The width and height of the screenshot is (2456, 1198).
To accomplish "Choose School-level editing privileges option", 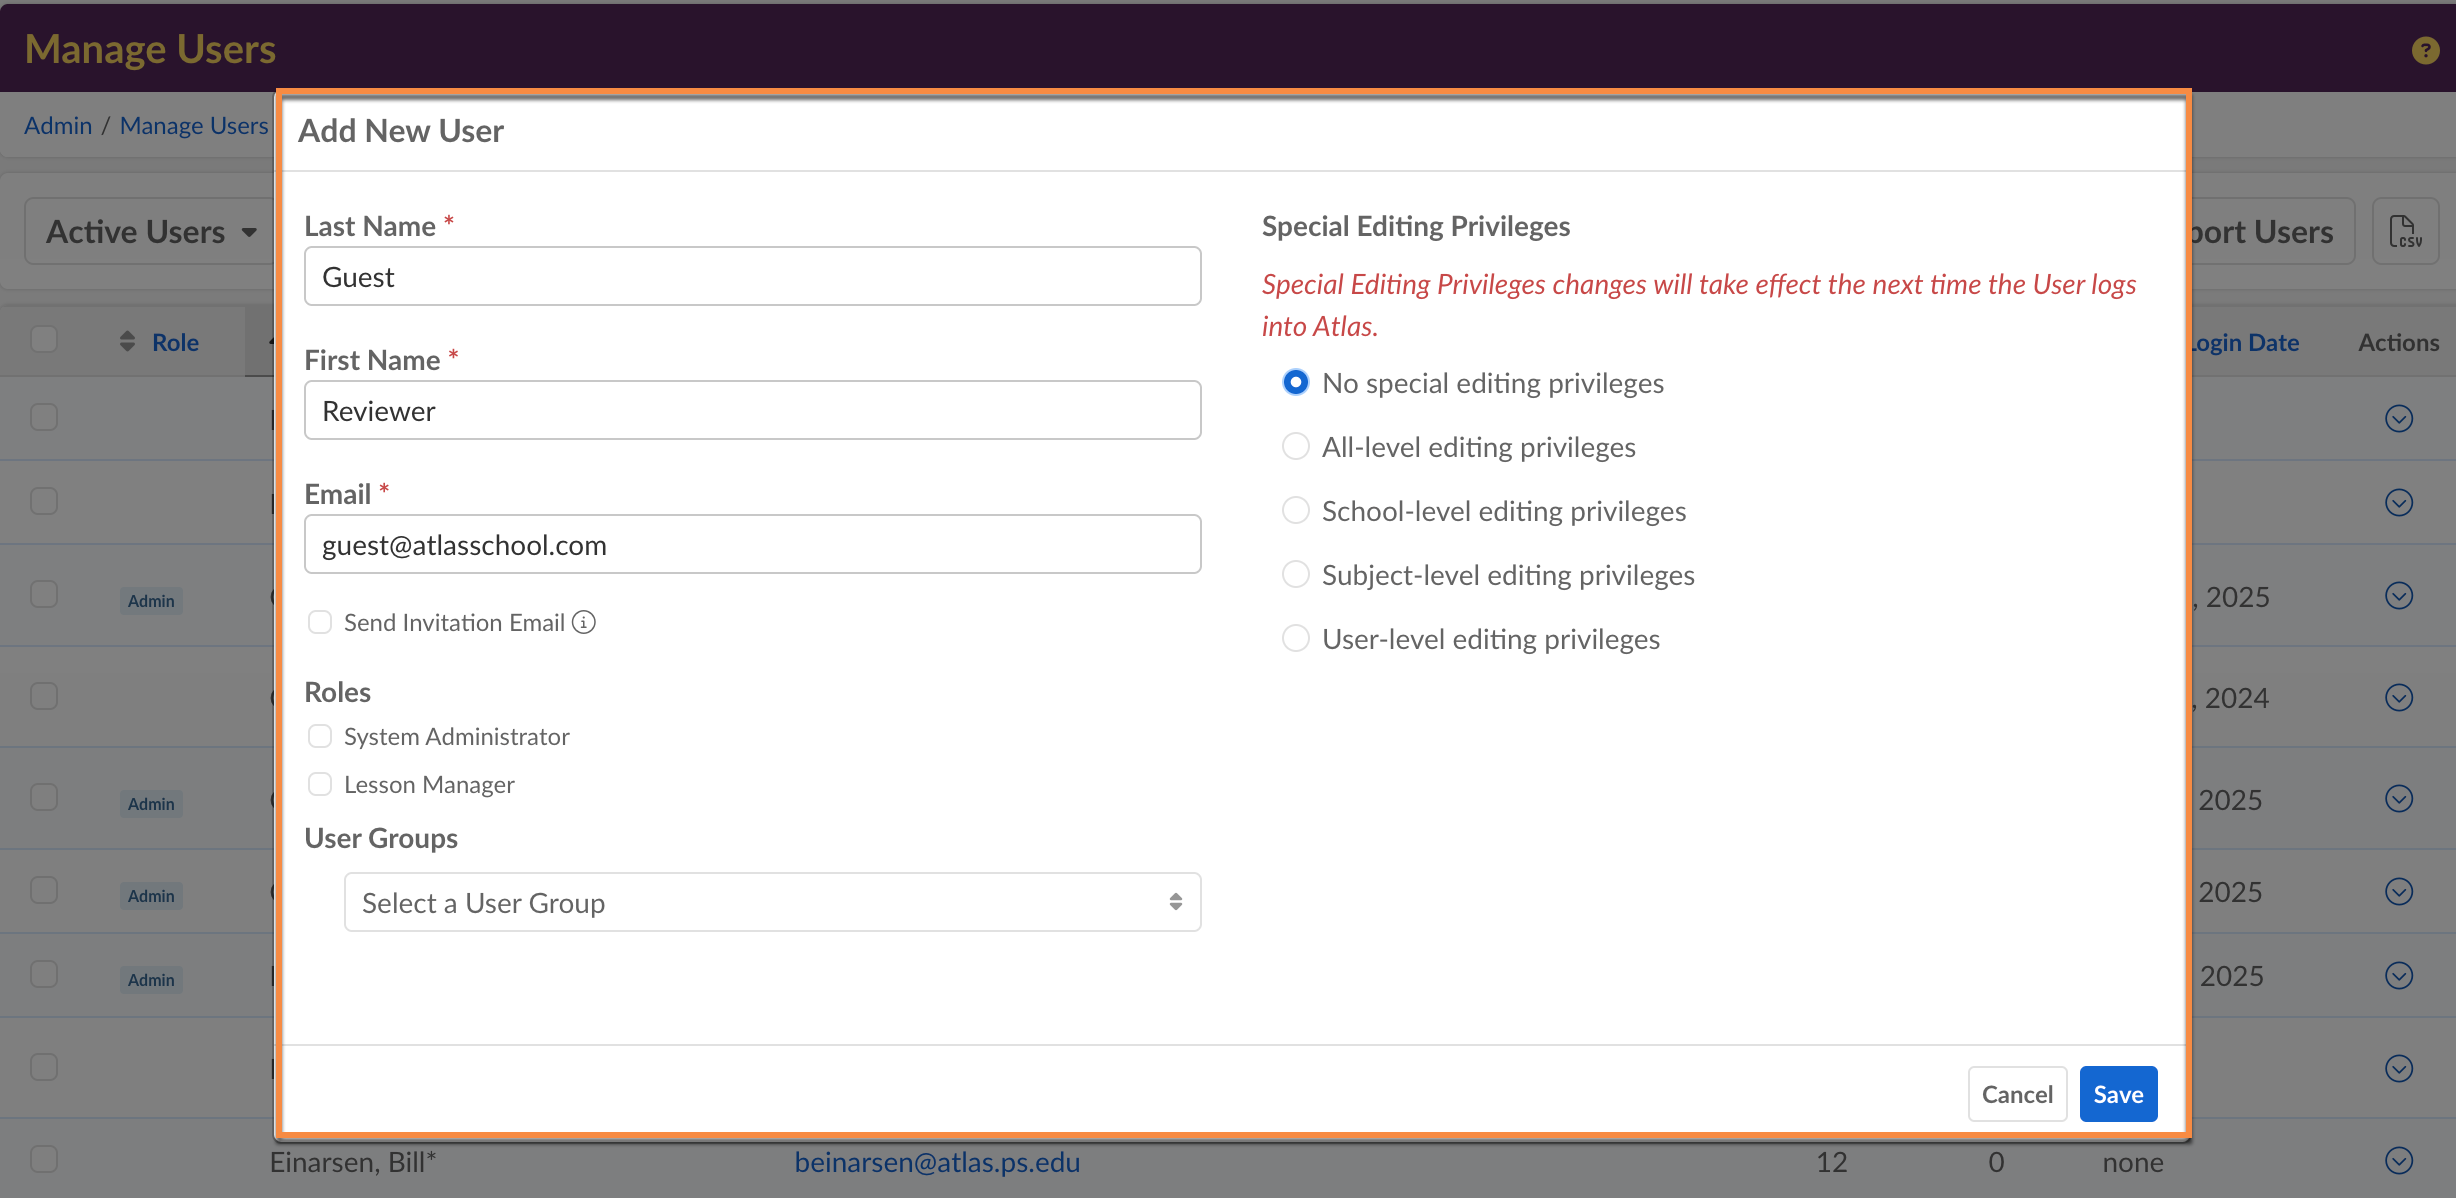I will pos(1295,511).
